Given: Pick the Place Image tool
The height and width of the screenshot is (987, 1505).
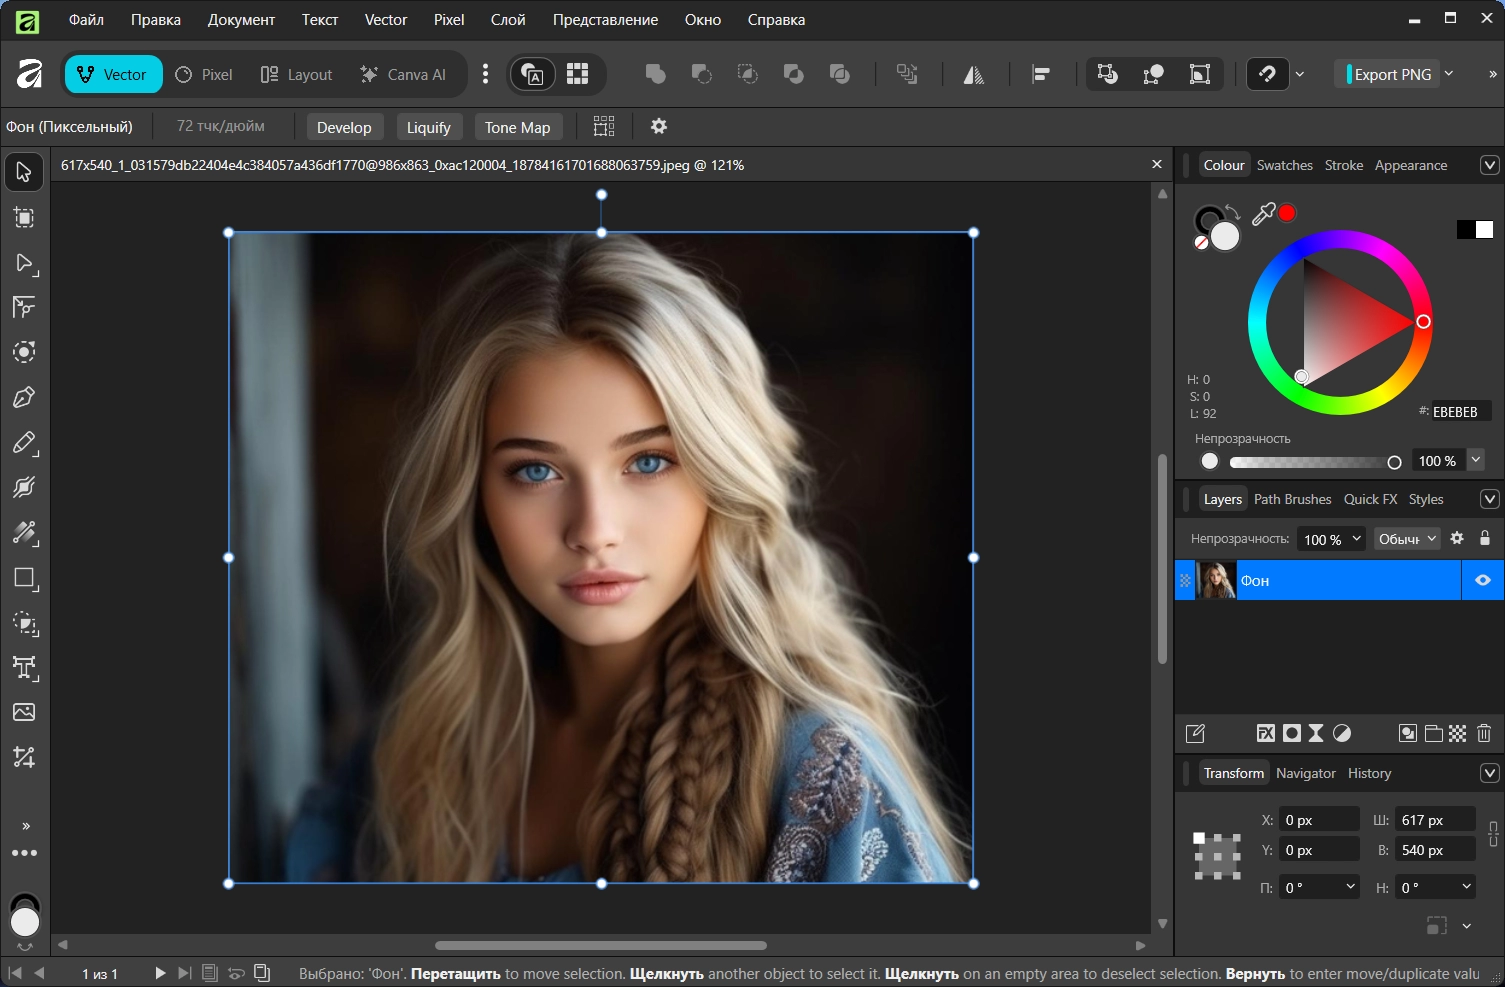Looking at the screenshot, I should point(24,712).
